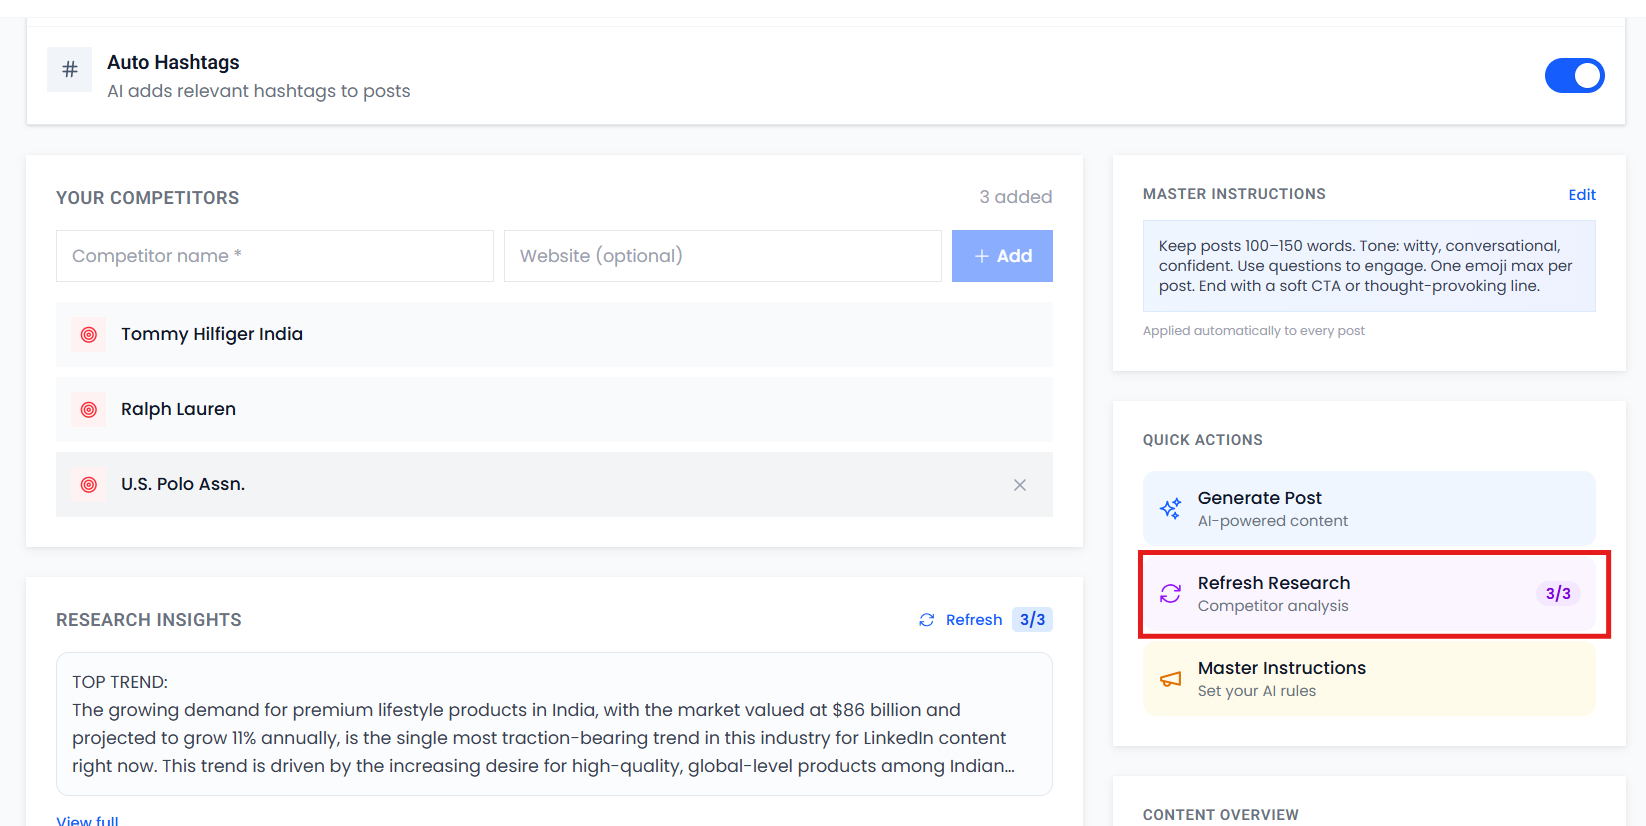Open View full link under insights
The height and width of the screenshot is (826, 1646).
[87, 820]
